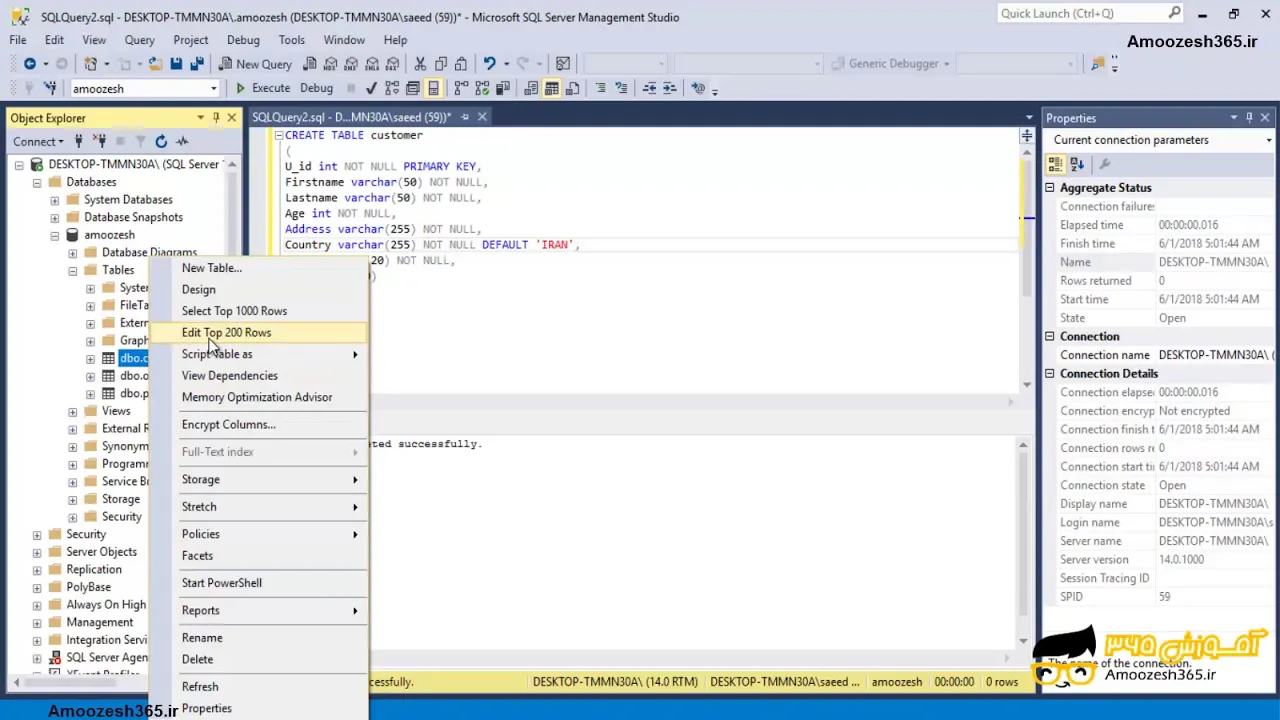The image size is (1280, 720).
Task: Click the Change Connection icon
Action: (x=50, y=88)
